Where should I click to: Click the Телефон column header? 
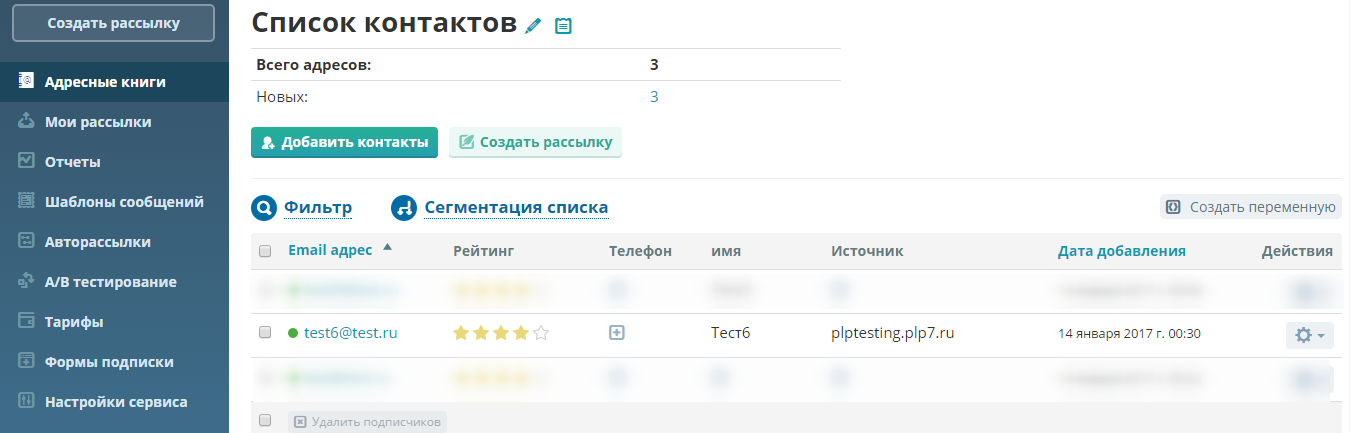(x=640, y=251)
